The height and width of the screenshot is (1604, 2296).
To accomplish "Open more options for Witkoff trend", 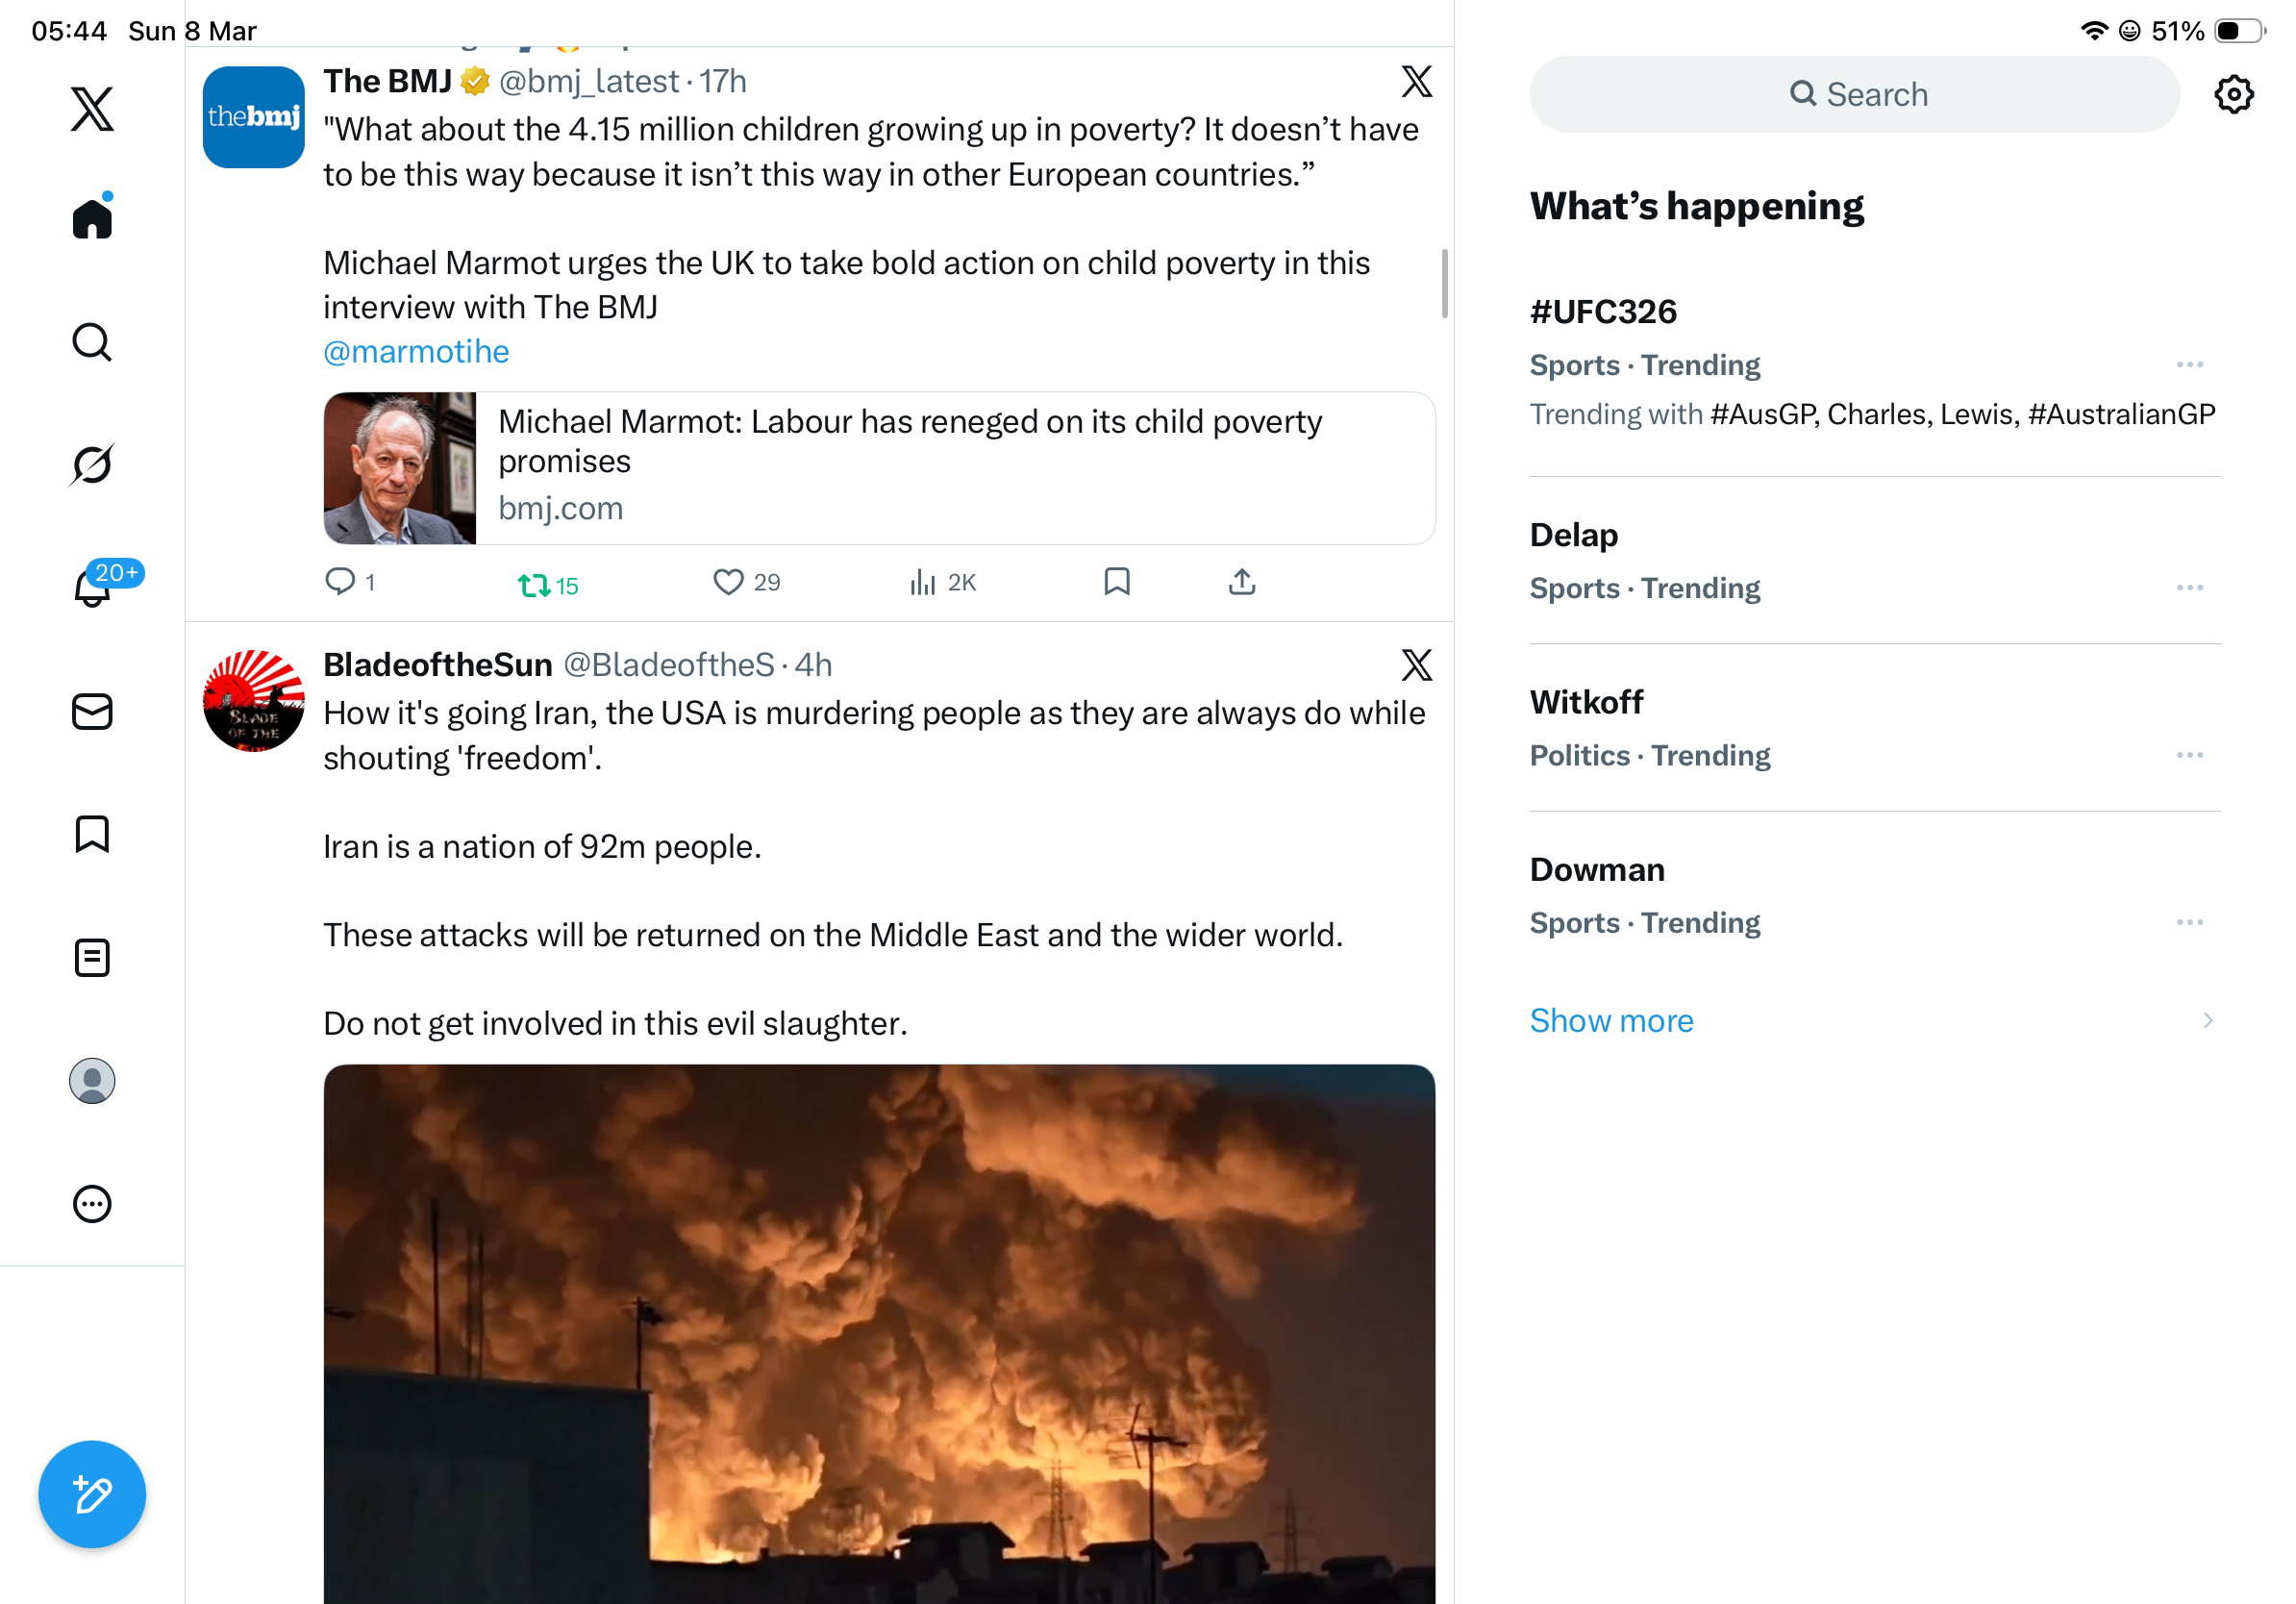I will 2189,755.
